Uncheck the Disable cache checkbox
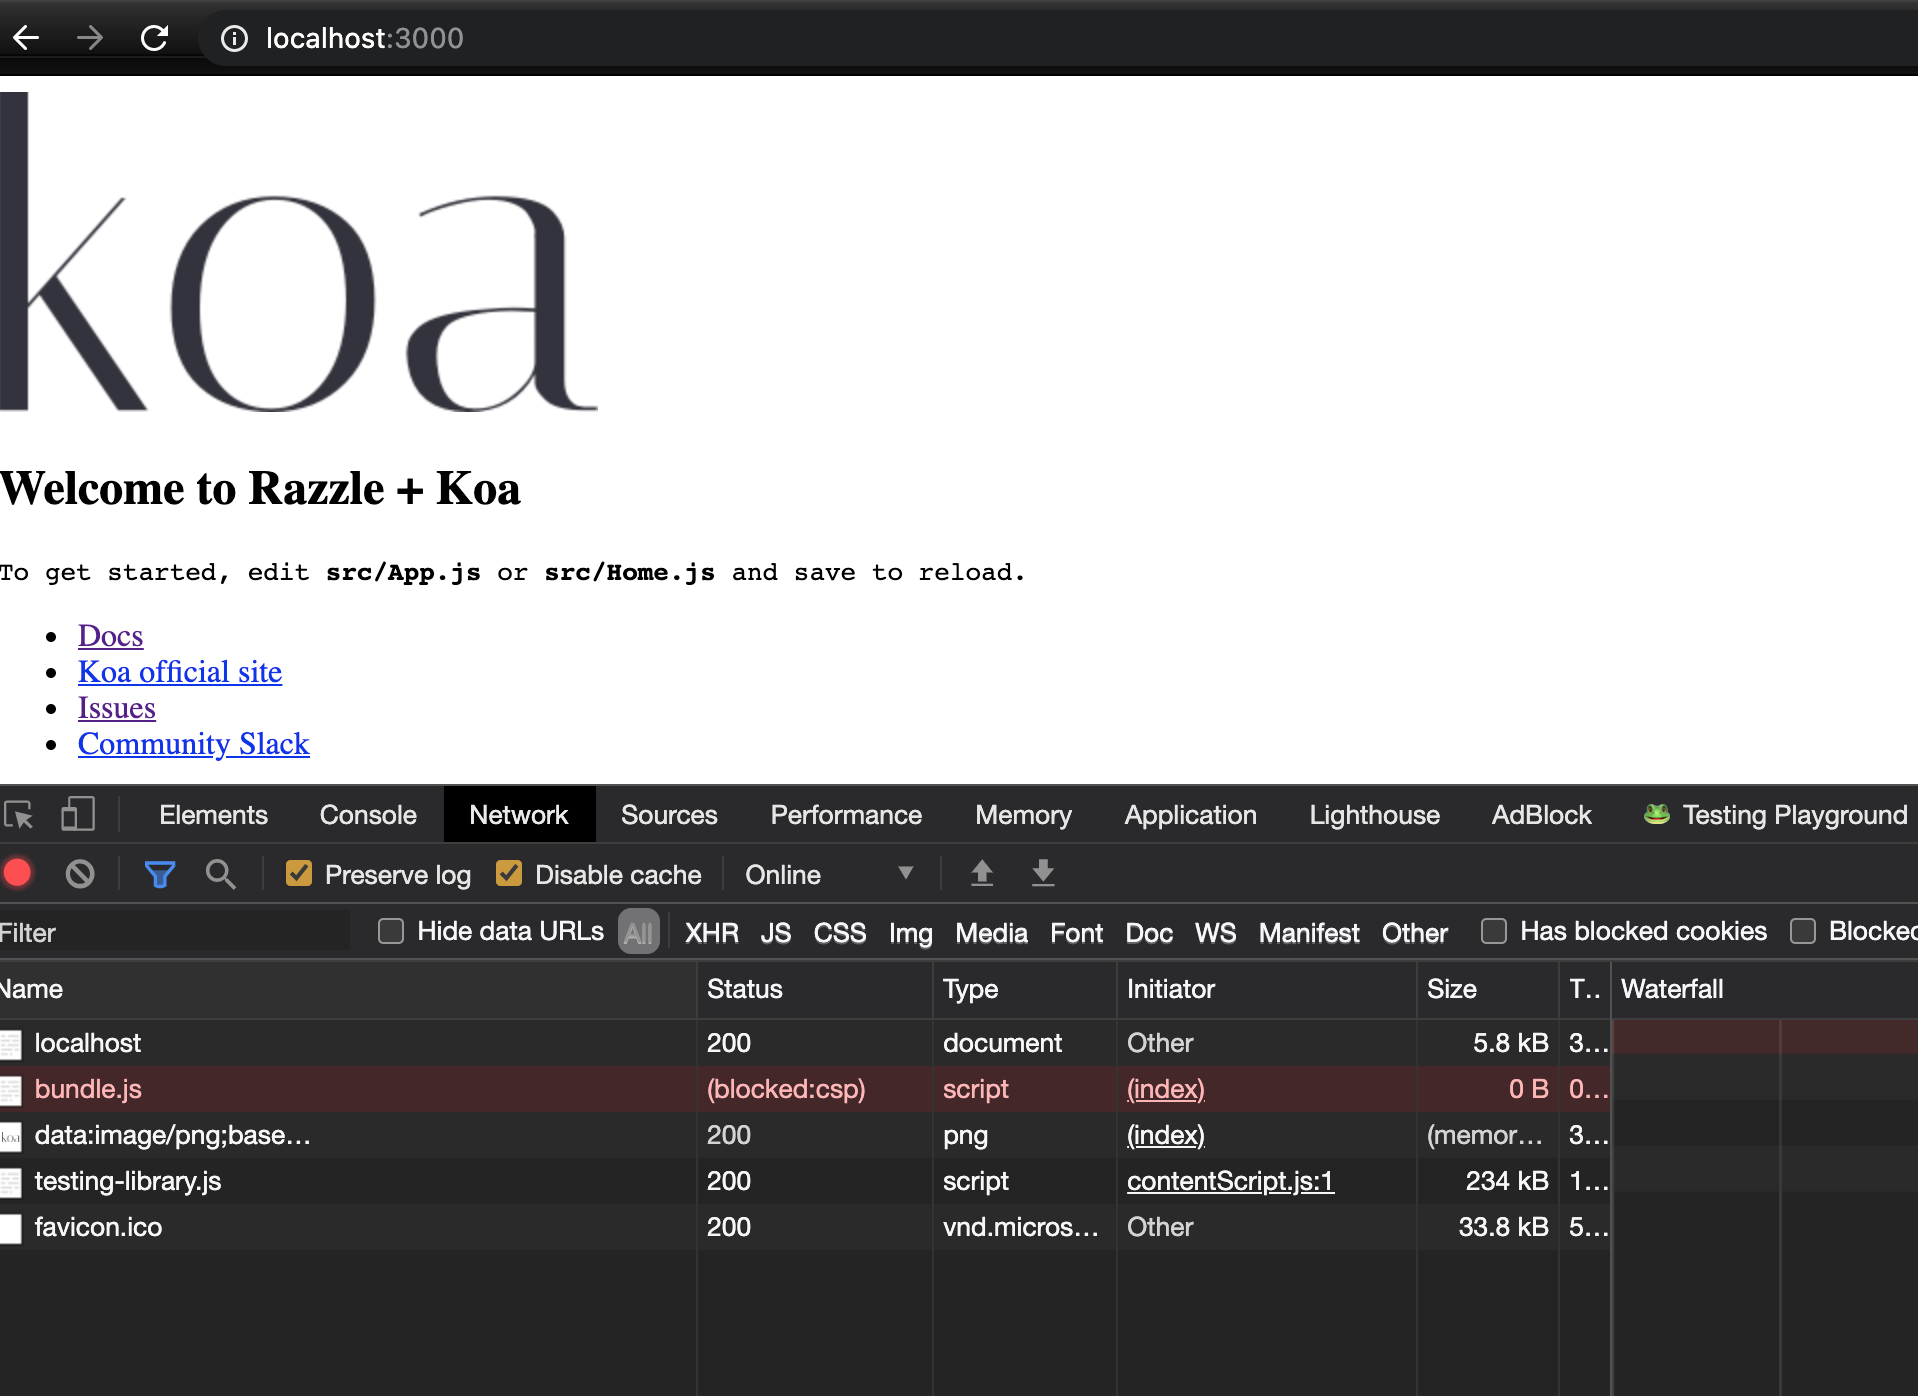The image size is (1918, 1396). tap(509, 874)
